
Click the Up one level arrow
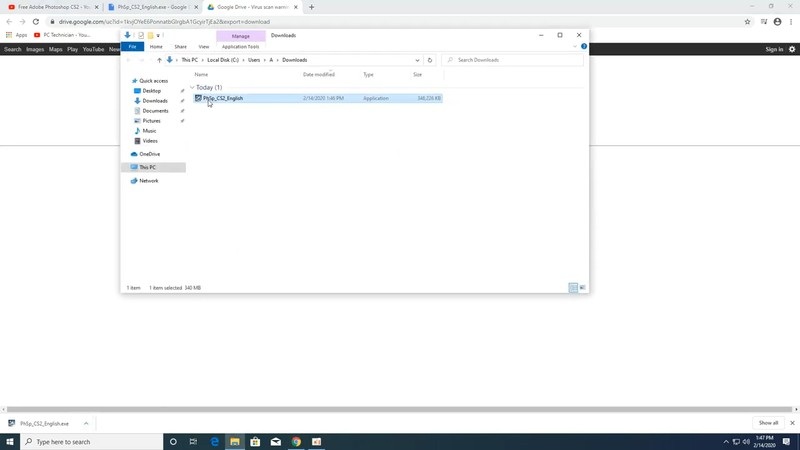pos(159,60)
